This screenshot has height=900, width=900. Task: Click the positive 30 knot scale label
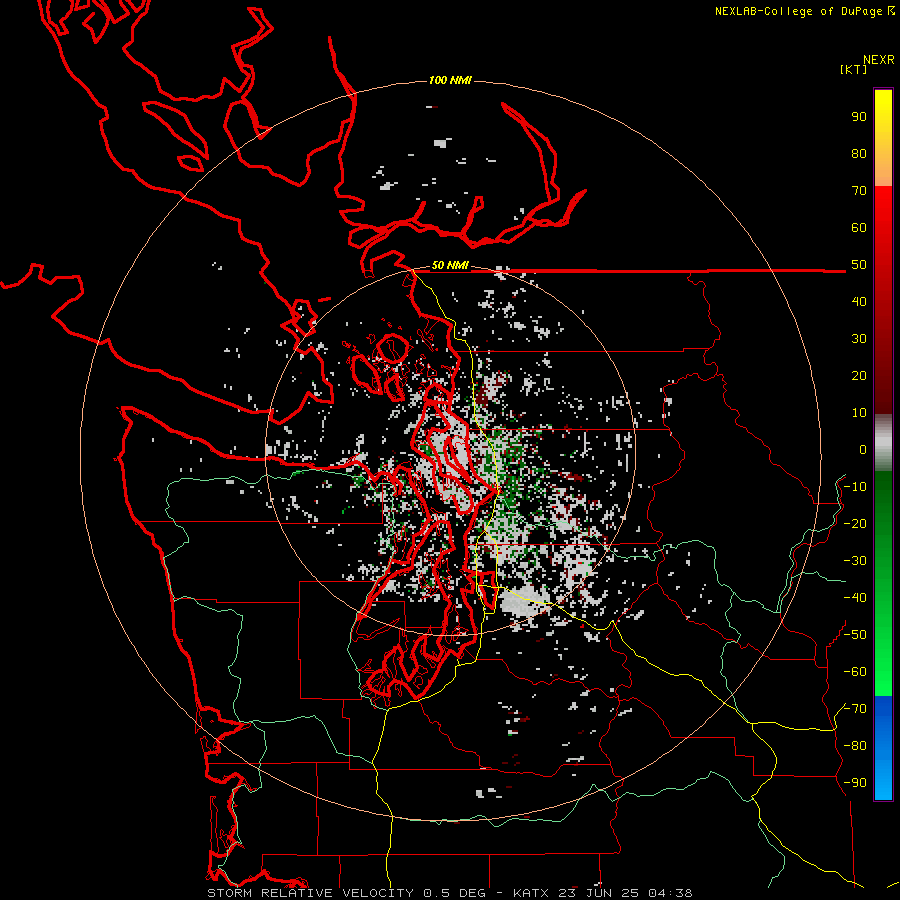859,339
